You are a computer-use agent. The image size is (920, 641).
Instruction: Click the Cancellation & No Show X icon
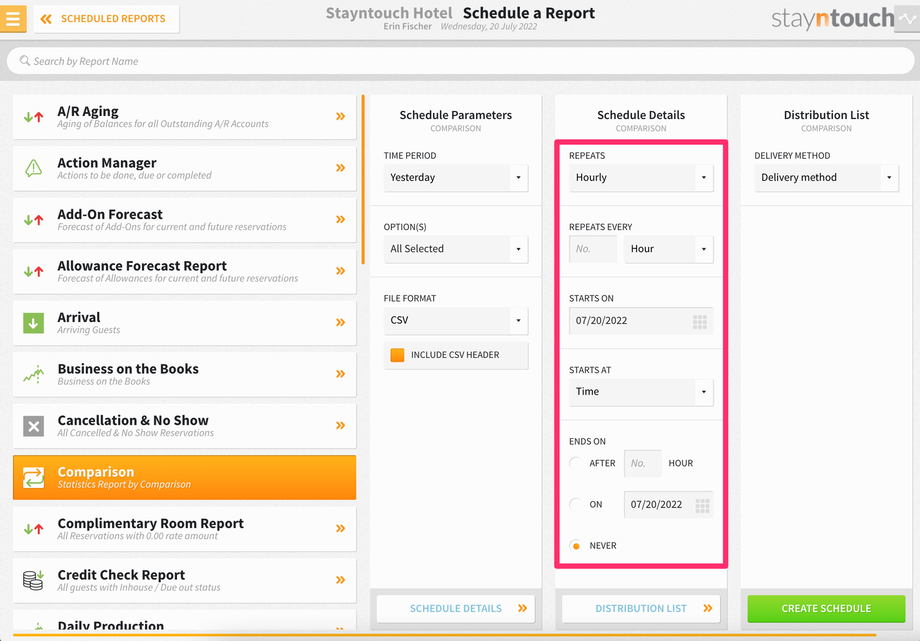(x=33, y=426)
